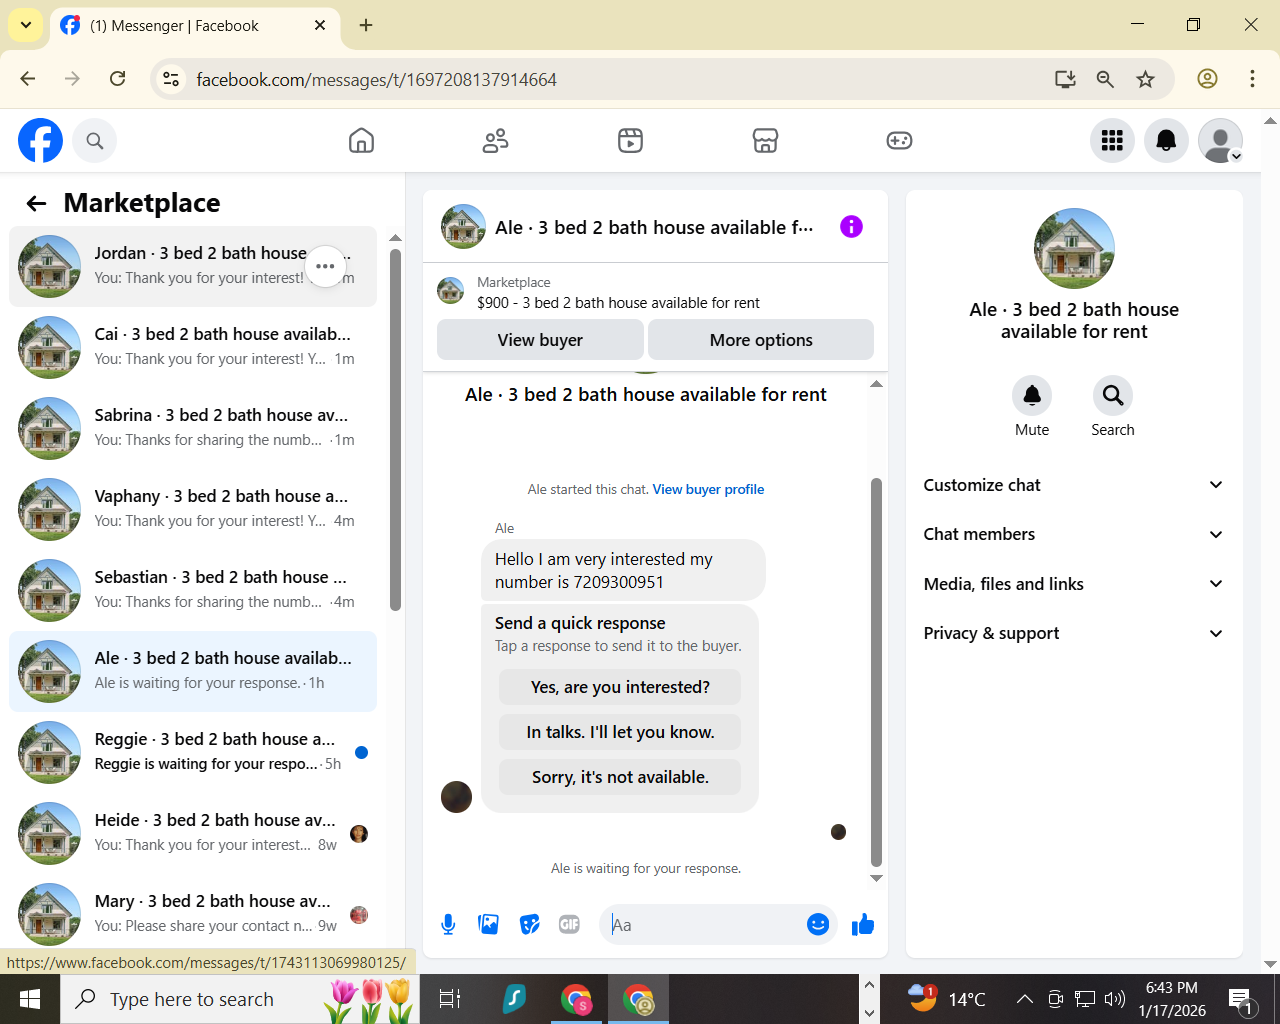
Task: Show hidden system tray icons
Action: click(1025, 999)
